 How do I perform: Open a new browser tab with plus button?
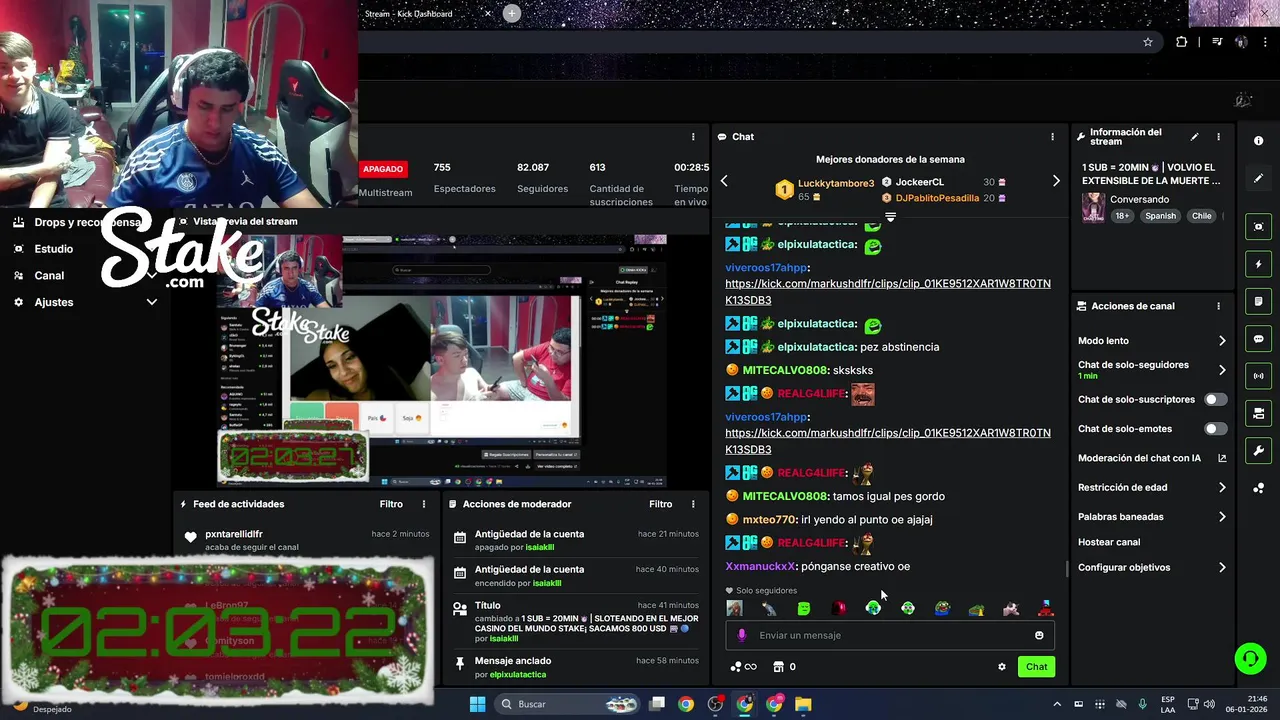click(512, 13)
